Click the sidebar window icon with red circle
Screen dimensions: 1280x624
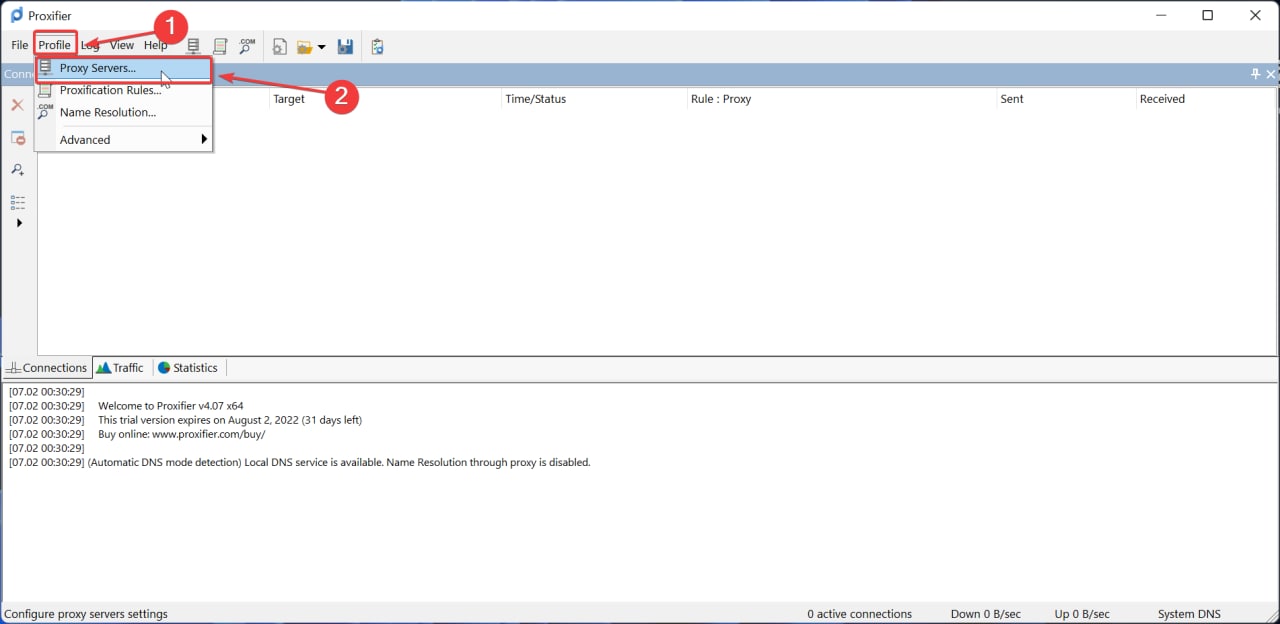point(18,138)
